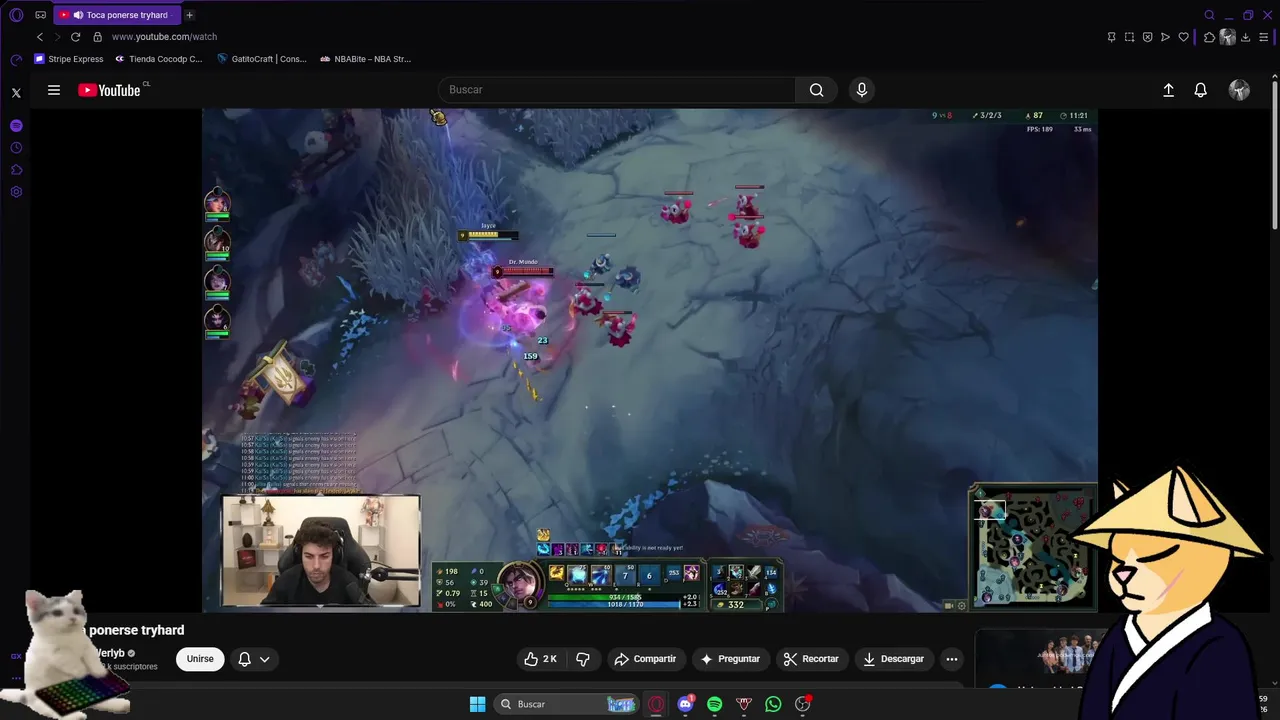This screenshot has width=1280, height=720.
Task: Open sidebar Settings gear
Action: pos(16,192)
